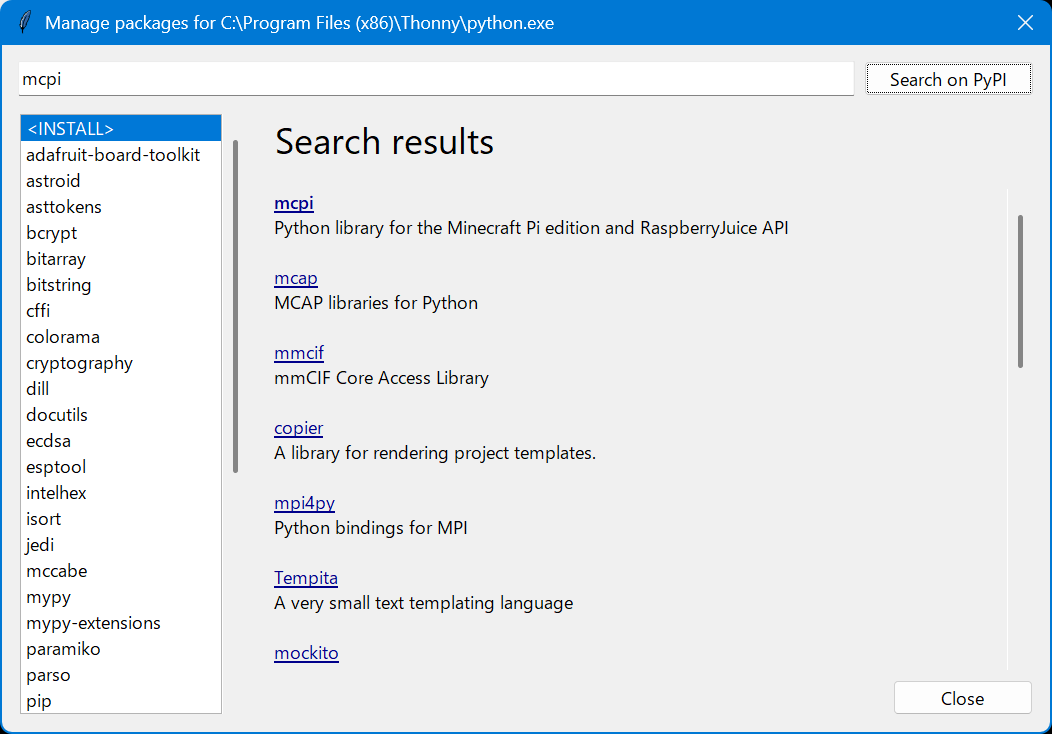This screenshot has width=1052, height=734.
Task: Focus the package search field containing mcpi
Action: [x=436, y=79]
